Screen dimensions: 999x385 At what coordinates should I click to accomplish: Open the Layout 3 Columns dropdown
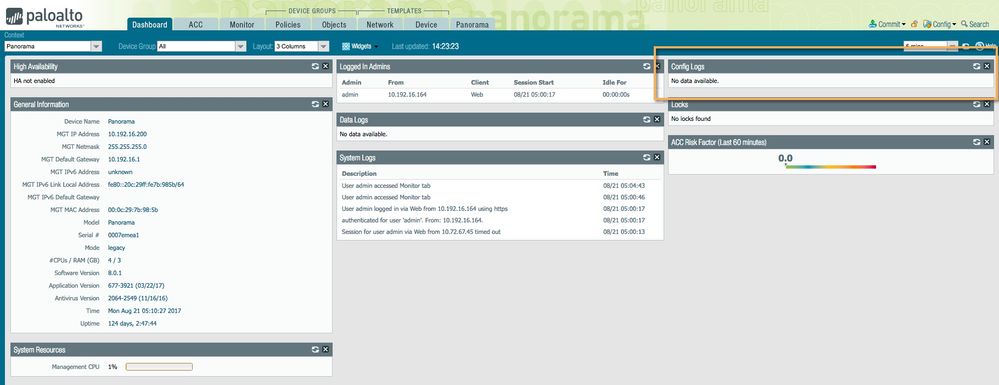[x=301, y=47]
